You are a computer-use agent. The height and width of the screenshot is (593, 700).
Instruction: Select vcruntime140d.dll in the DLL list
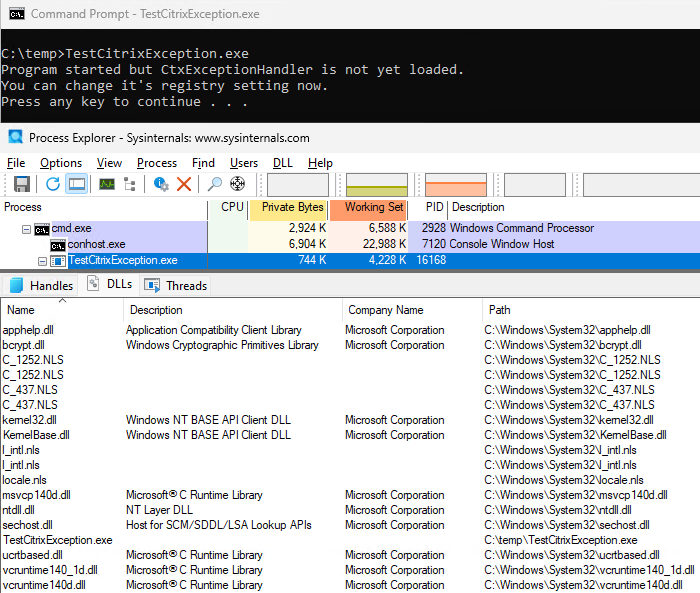tap(44, 585)
